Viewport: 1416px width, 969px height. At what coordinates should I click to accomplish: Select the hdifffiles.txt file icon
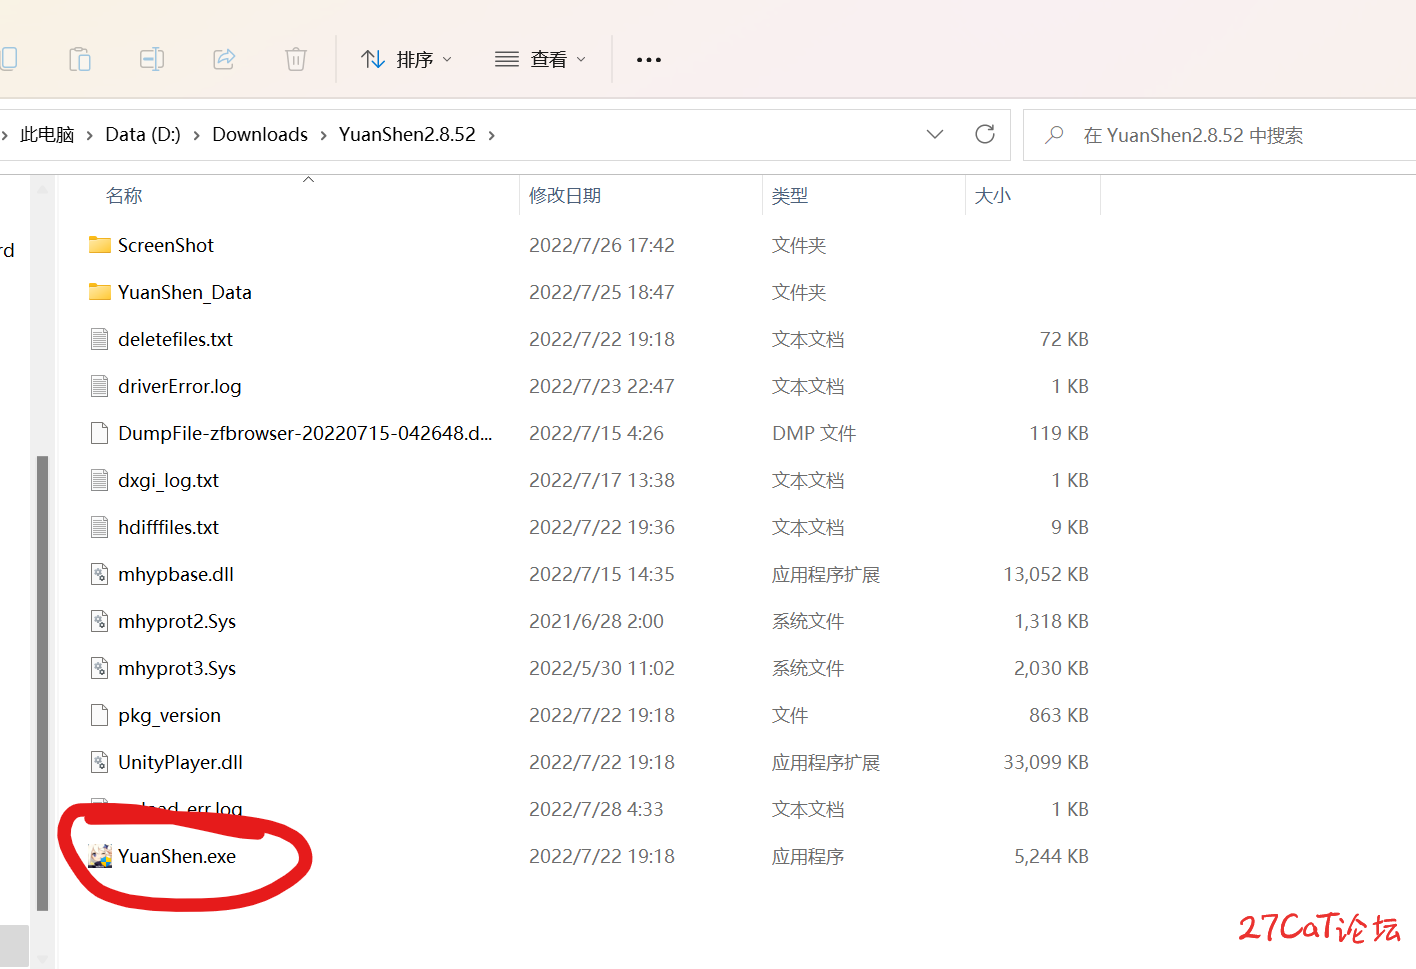click(100, 527)
